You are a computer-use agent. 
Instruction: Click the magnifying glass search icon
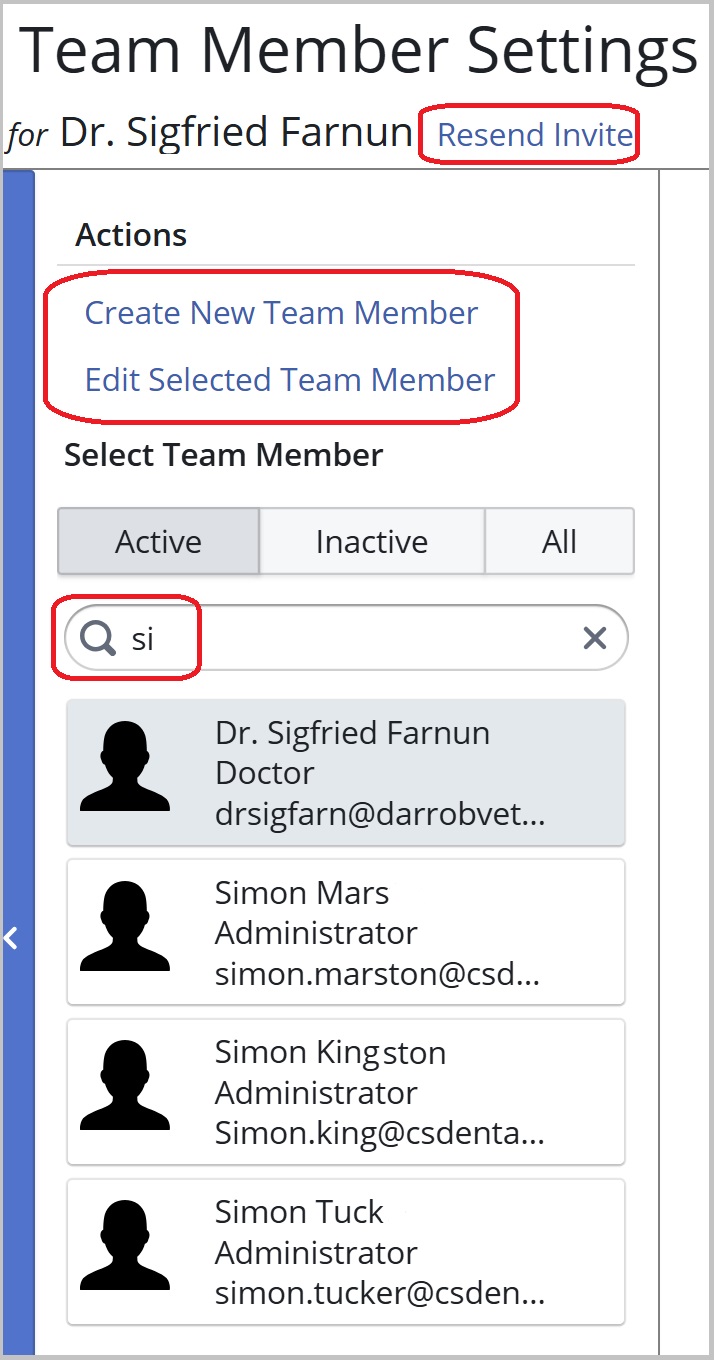tap(96, 637)
